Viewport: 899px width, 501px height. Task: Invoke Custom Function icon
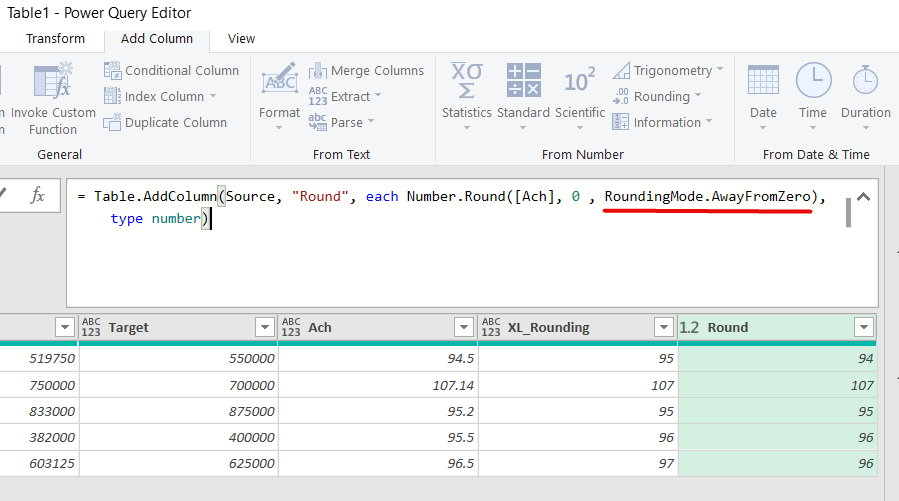(52, 80)
